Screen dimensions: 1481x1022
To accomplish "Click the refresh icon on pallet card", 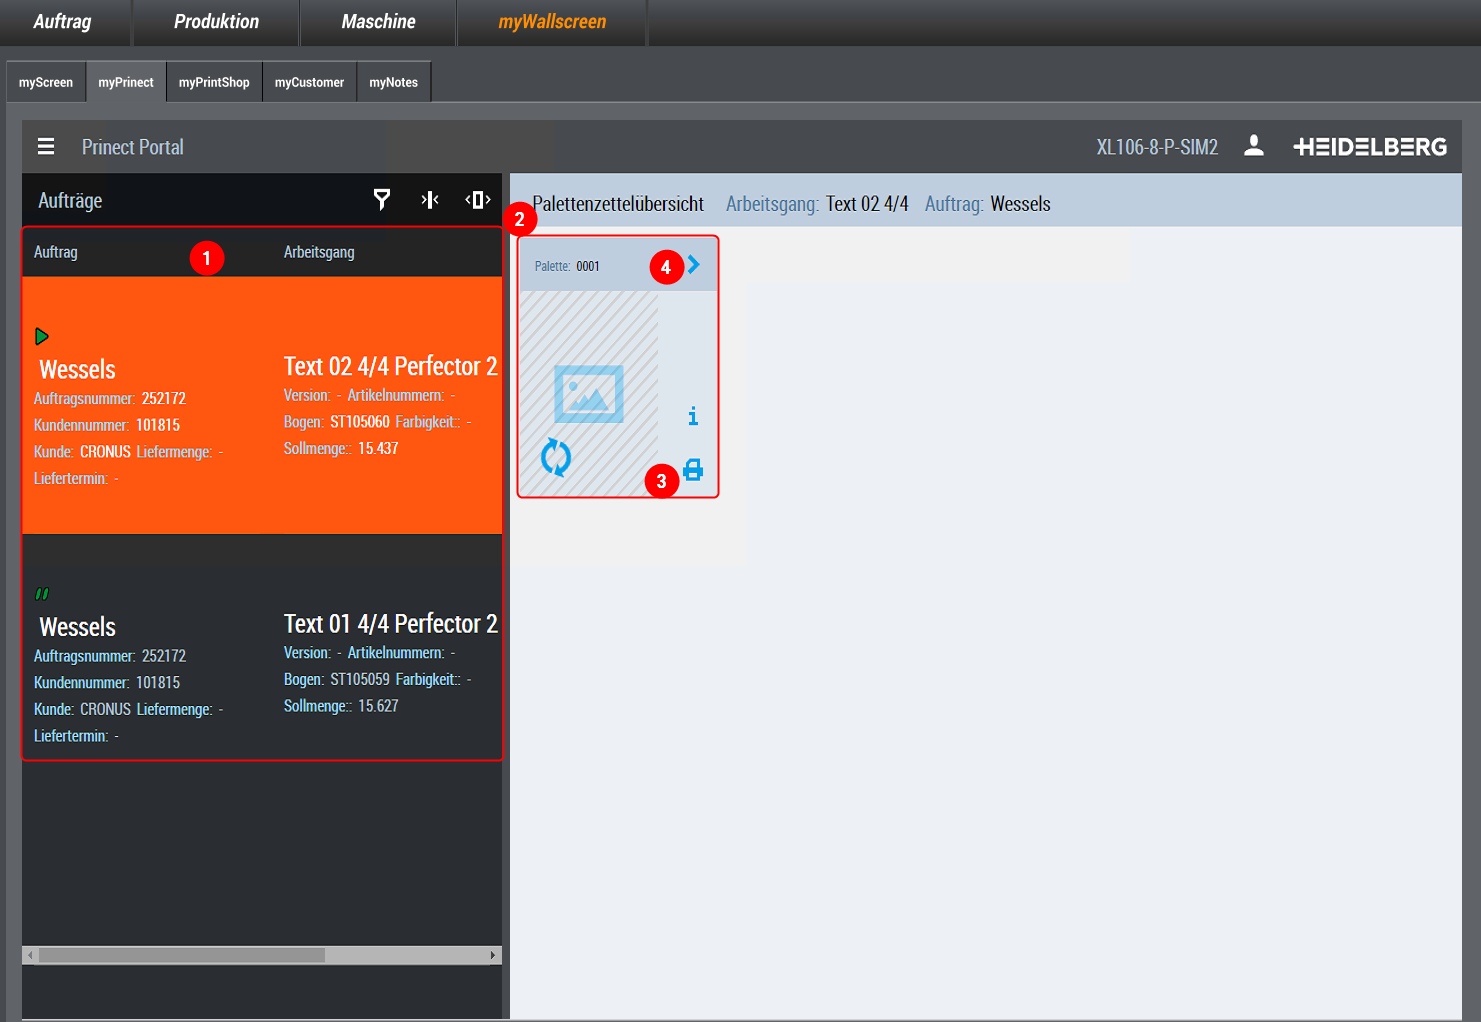I will (x=556, y=458).
